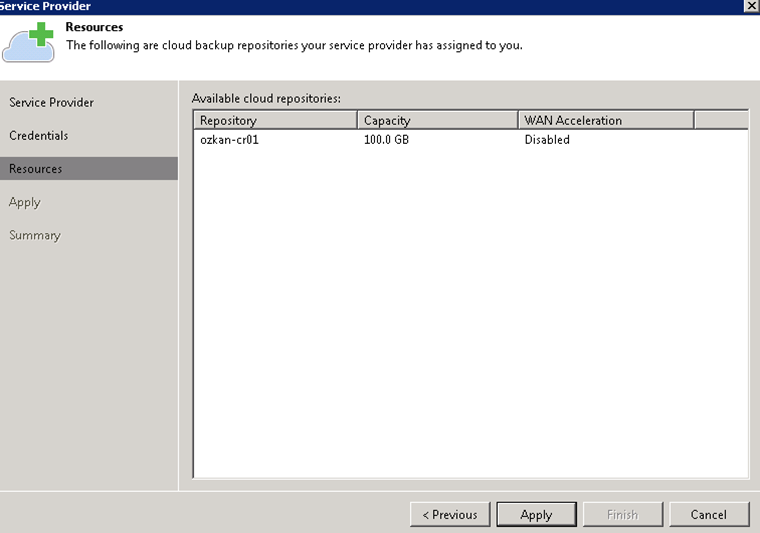Sort by WAN Acceleration column header
760x533 pixels.
coord(606,120)
